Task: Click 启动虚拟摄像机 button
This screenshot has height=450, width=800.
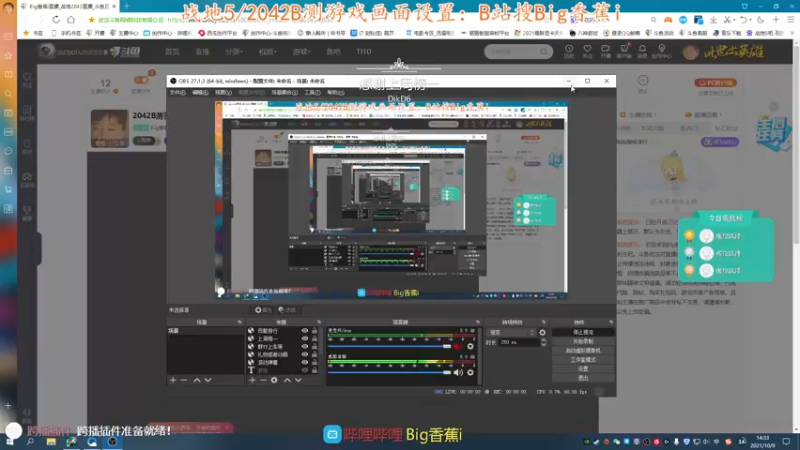Action: coord(583,351)
